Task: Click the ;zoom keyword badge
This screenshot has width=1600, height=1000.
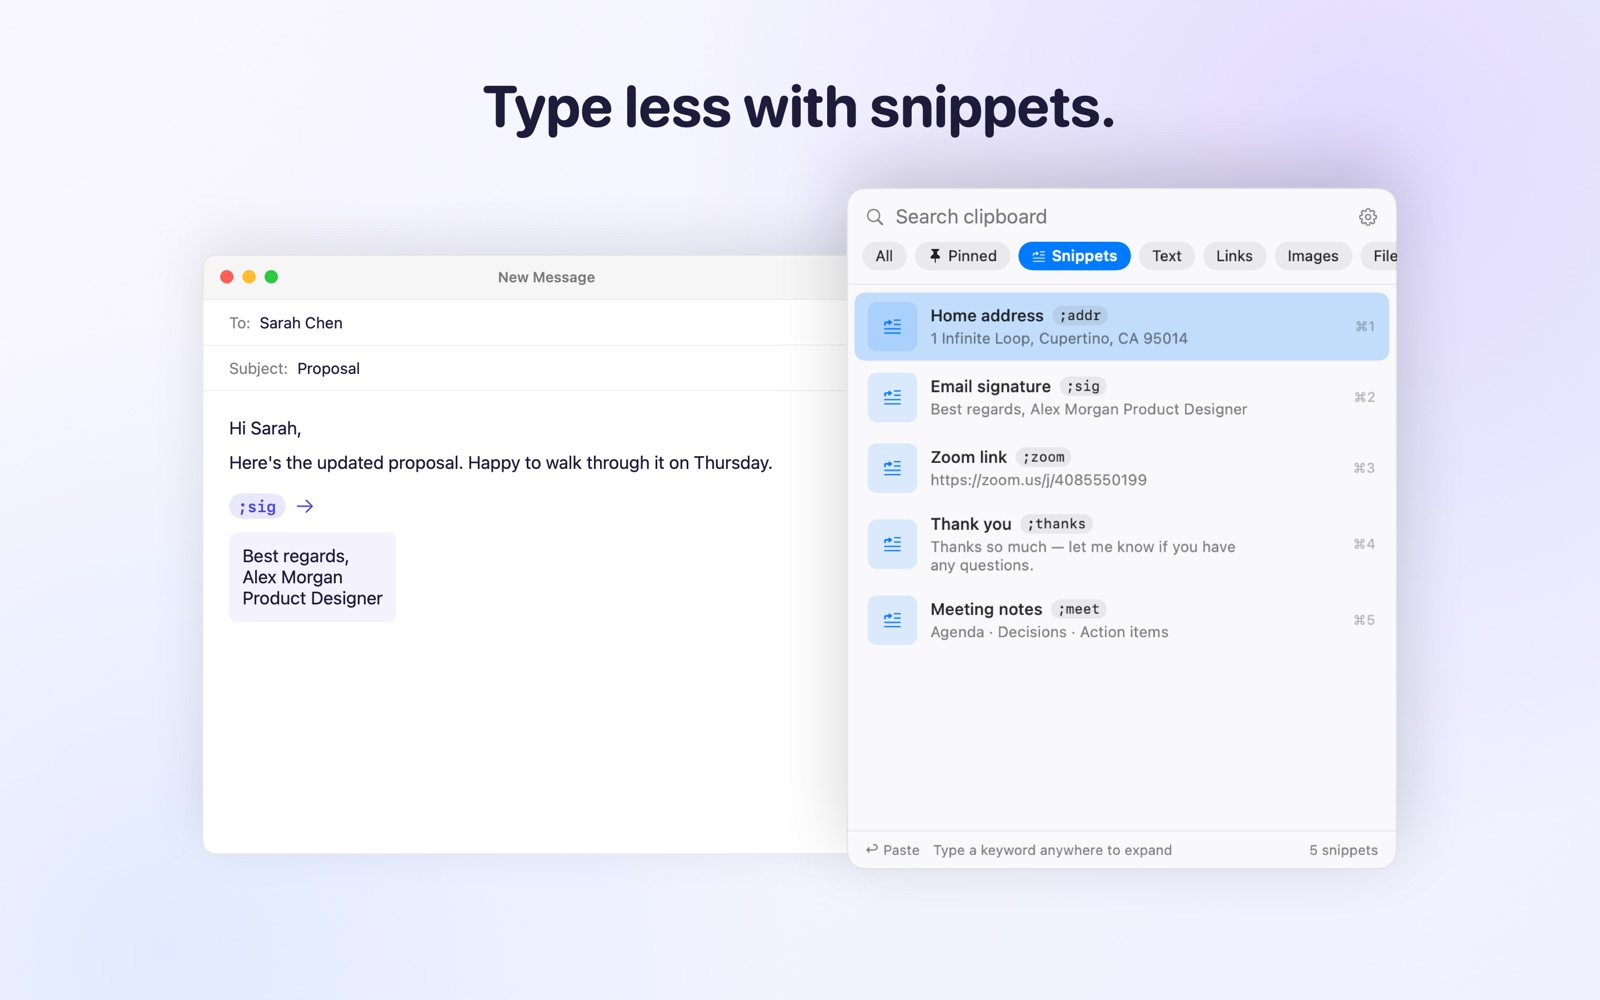Action: [x=1044, y=457]
